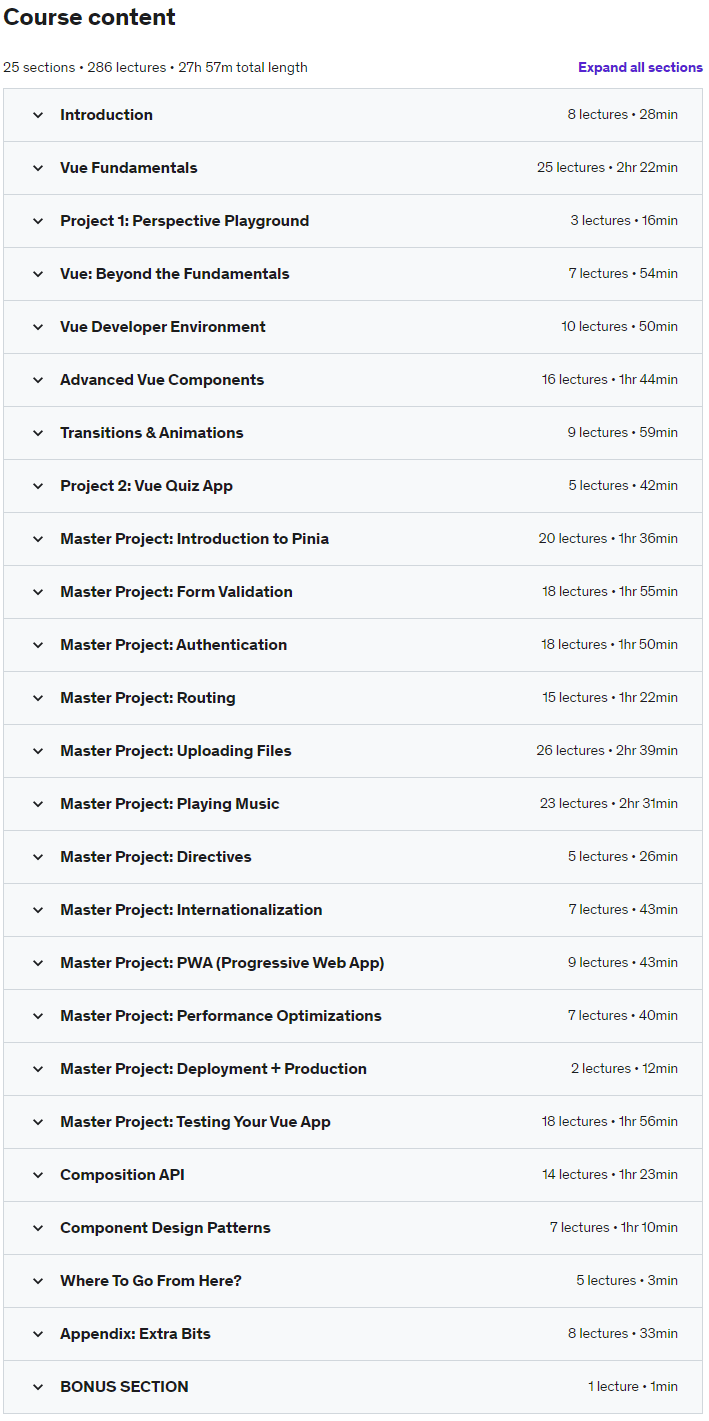Click chevron for Introduction to Pinia section

pyautogui.click(x=38, y=539)
